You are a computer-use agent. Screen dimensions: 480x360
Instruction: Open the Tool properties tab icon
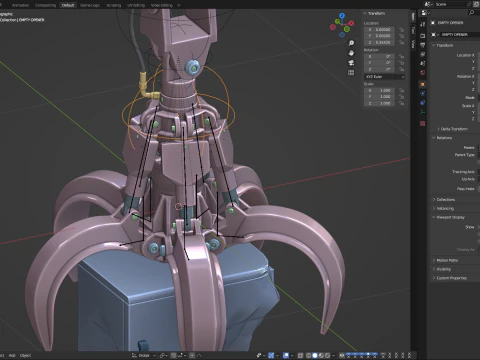tap(423, 24)
